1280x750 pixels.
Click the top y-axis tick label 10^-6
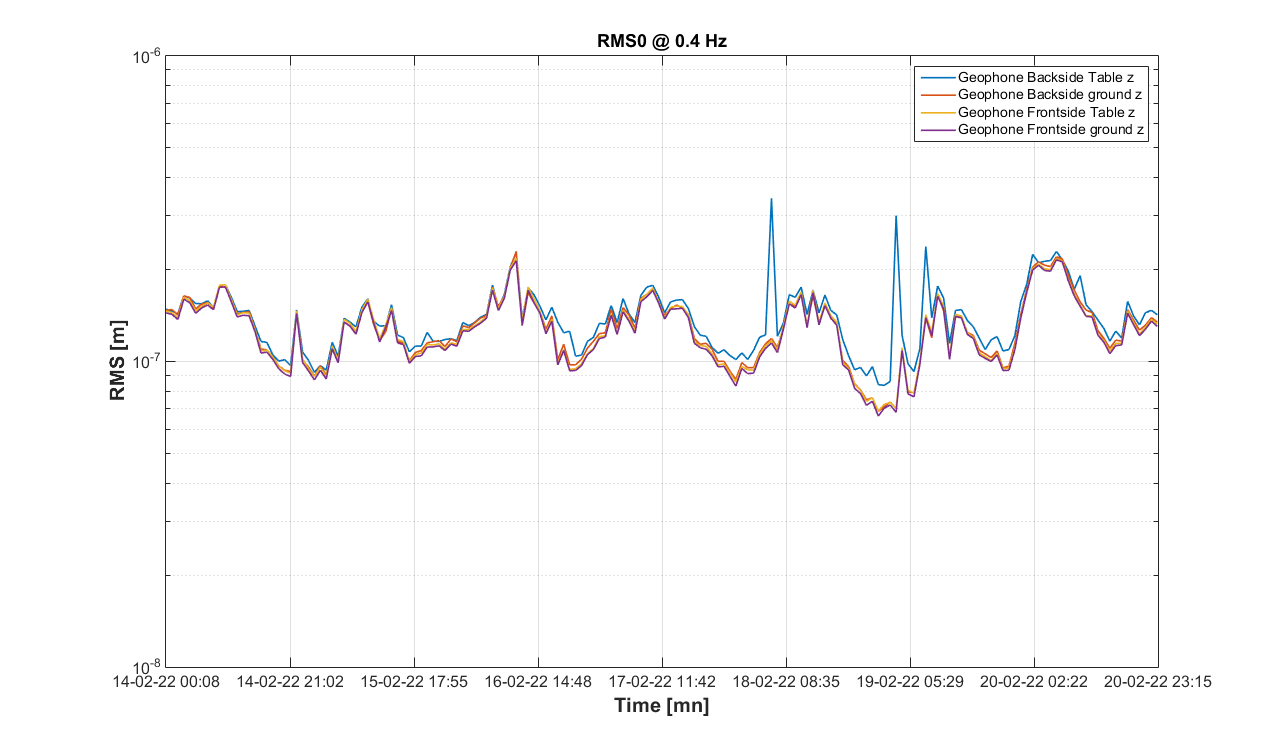pyautogui.click(x=147, y=57)
